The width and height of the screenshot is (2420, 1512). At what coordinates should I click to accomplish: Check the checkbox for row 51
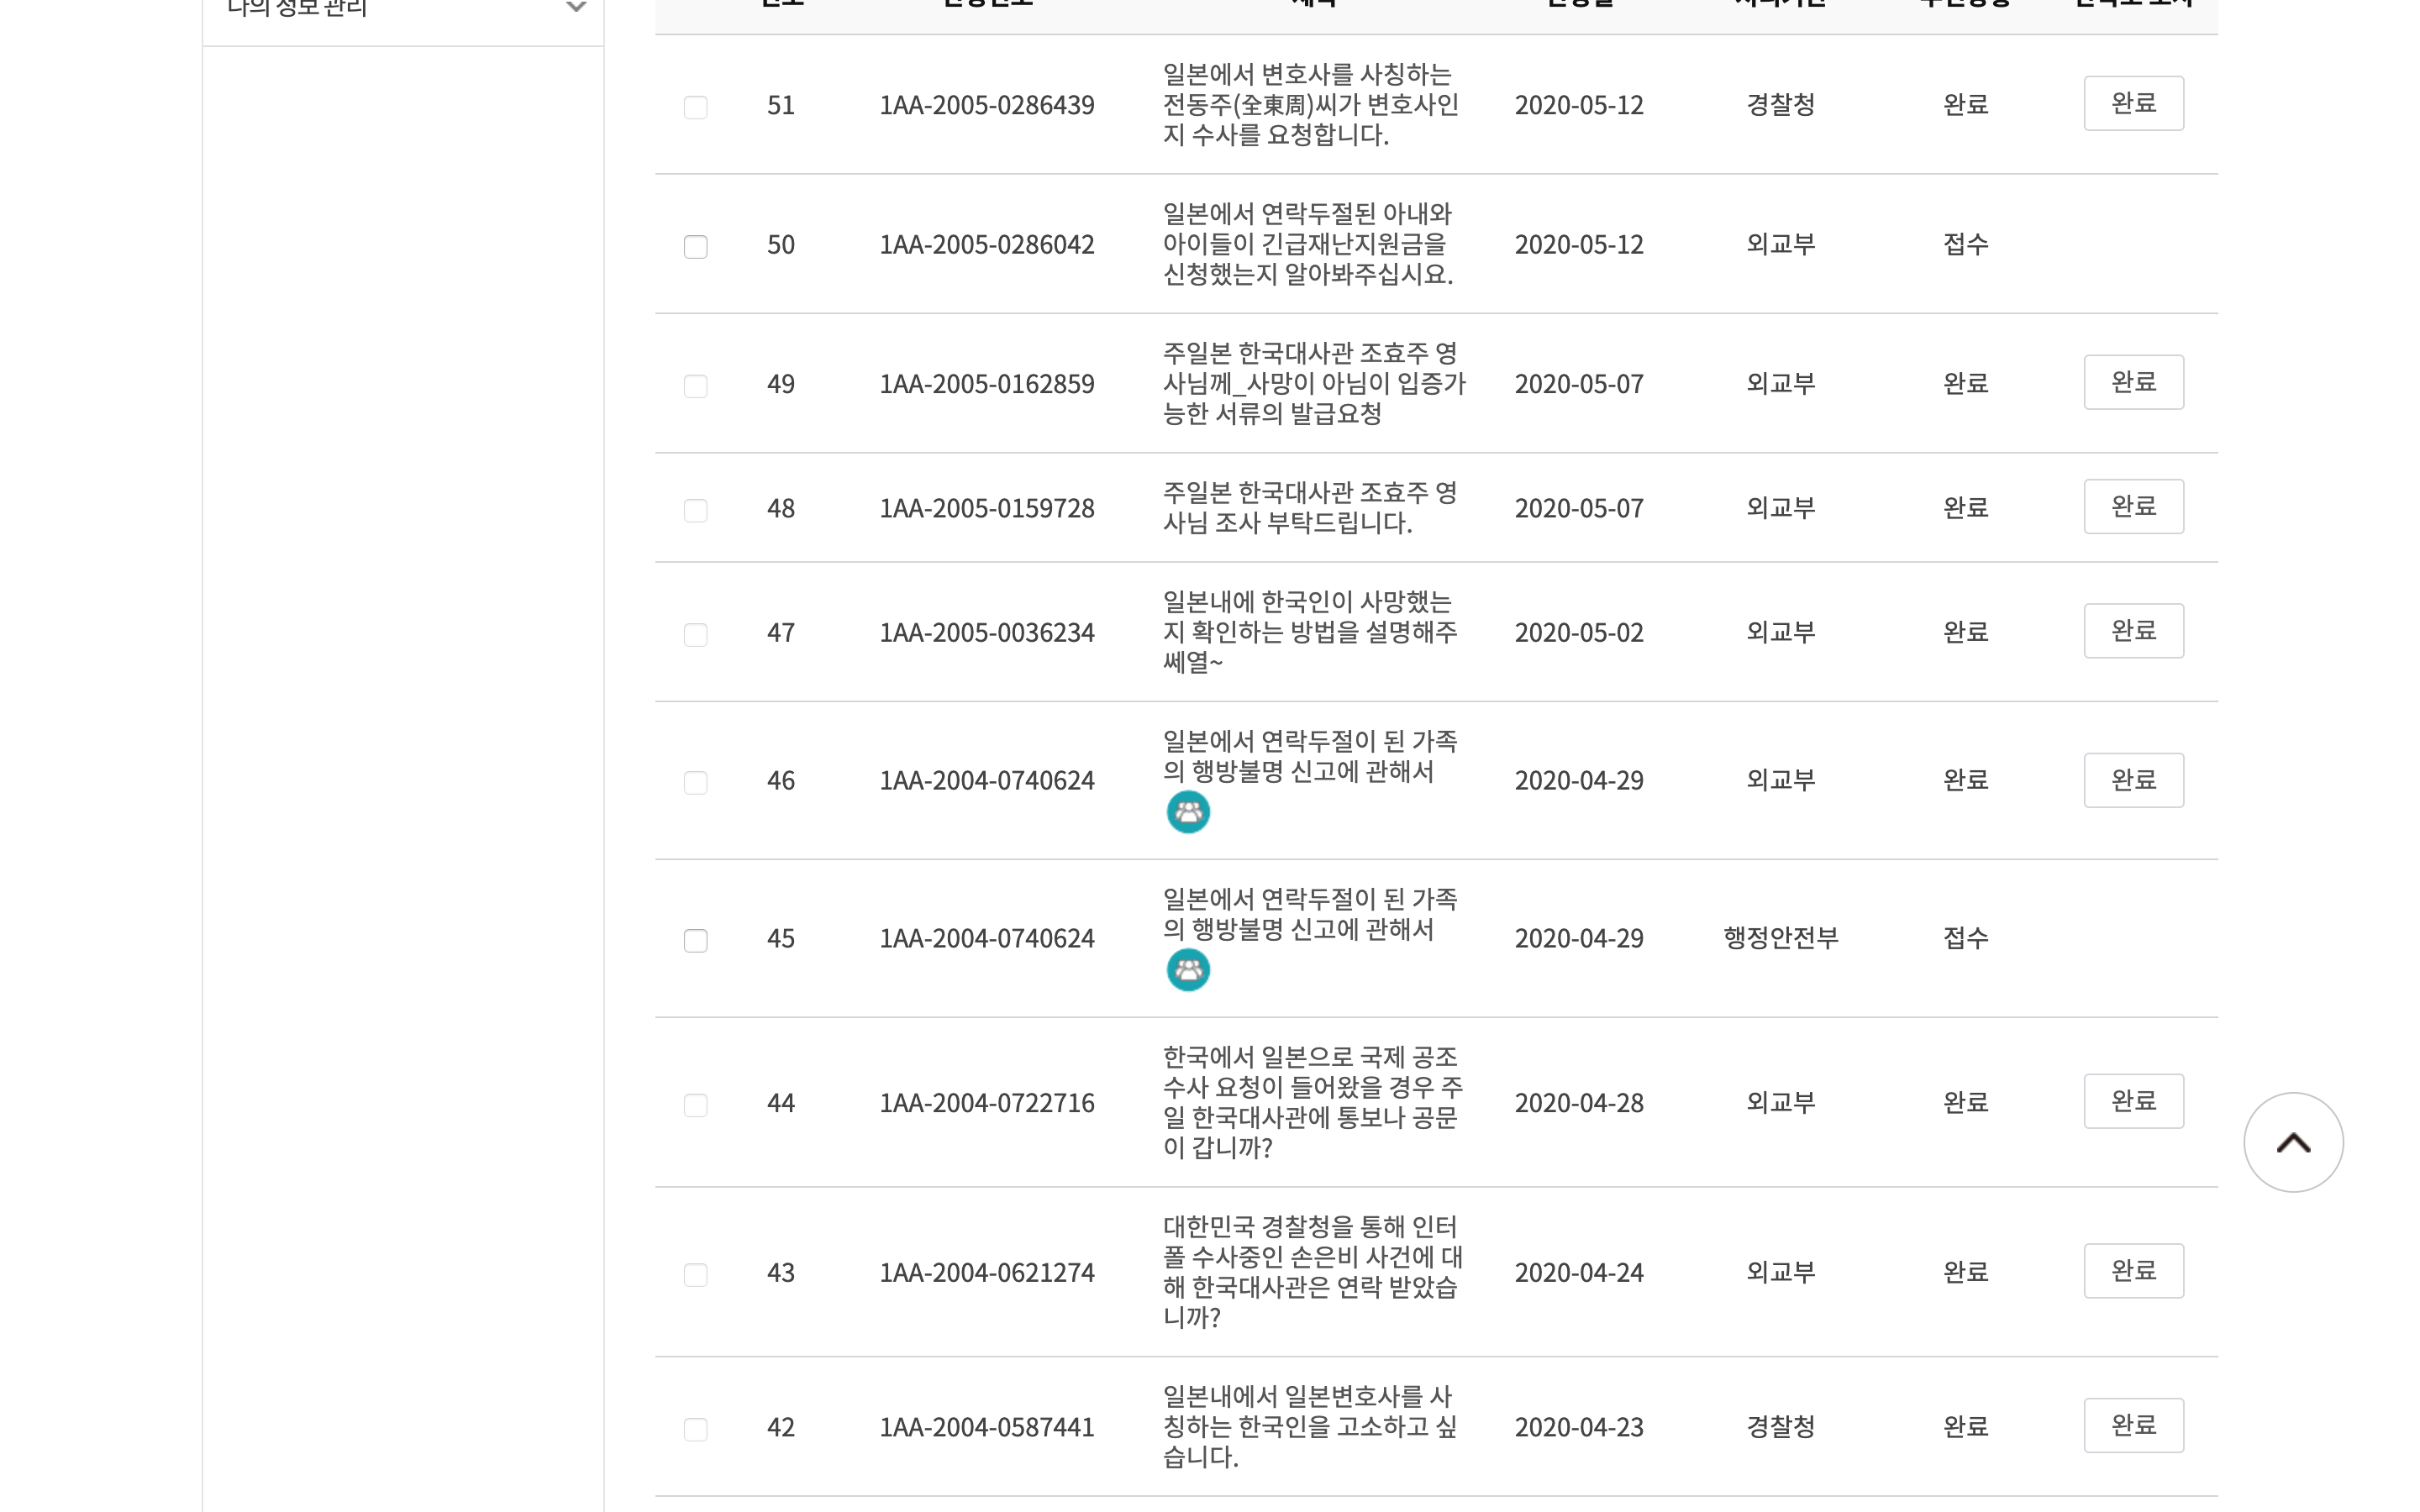click(695, 107)
